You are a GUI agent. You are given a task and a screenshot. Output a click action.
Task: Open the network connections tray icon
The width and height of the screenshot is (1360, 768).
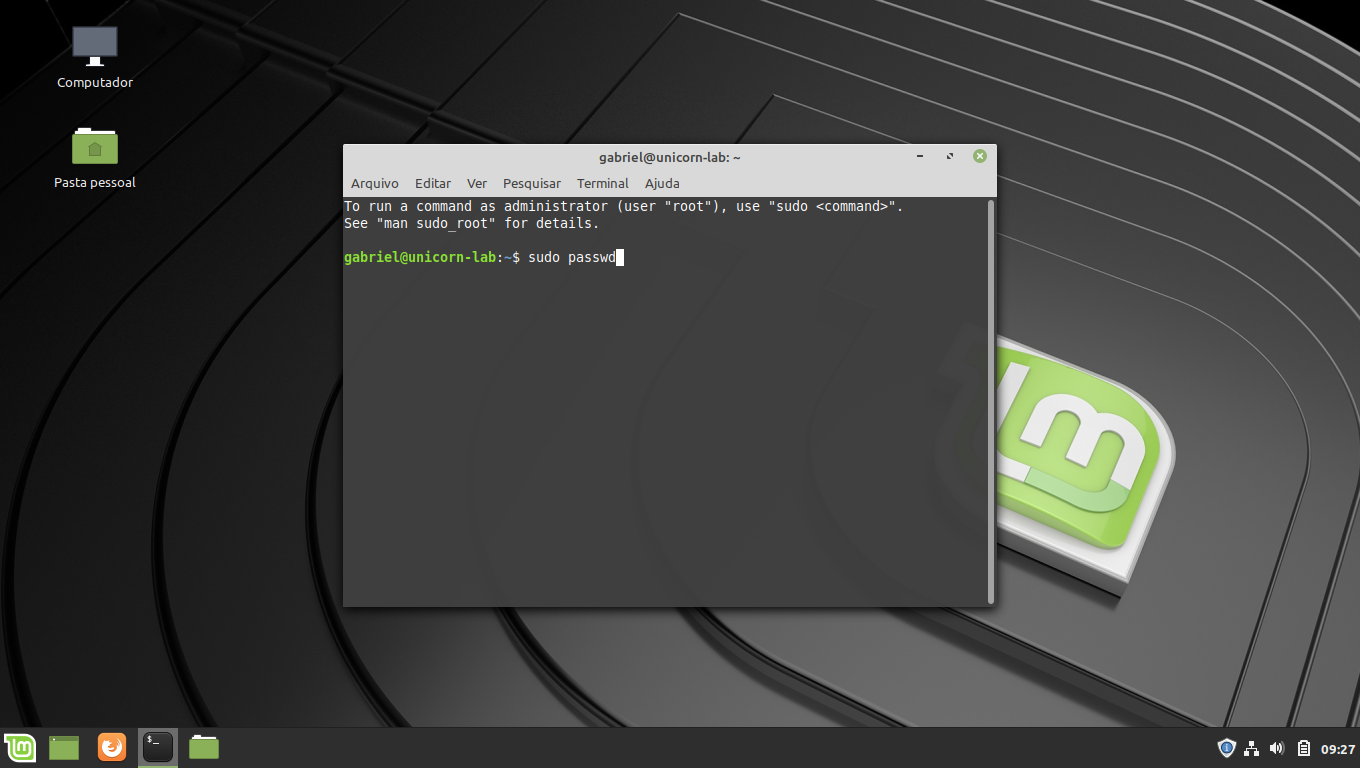point(1251,748)
